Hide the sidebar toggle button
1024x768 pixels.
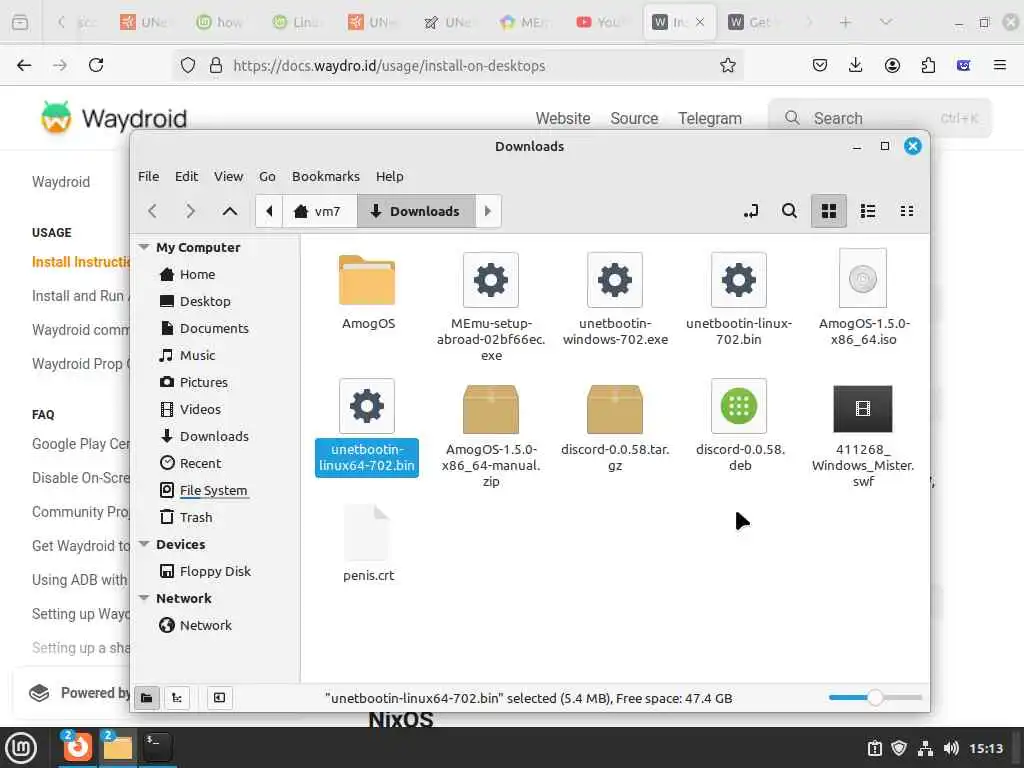(x=219, y=697)
